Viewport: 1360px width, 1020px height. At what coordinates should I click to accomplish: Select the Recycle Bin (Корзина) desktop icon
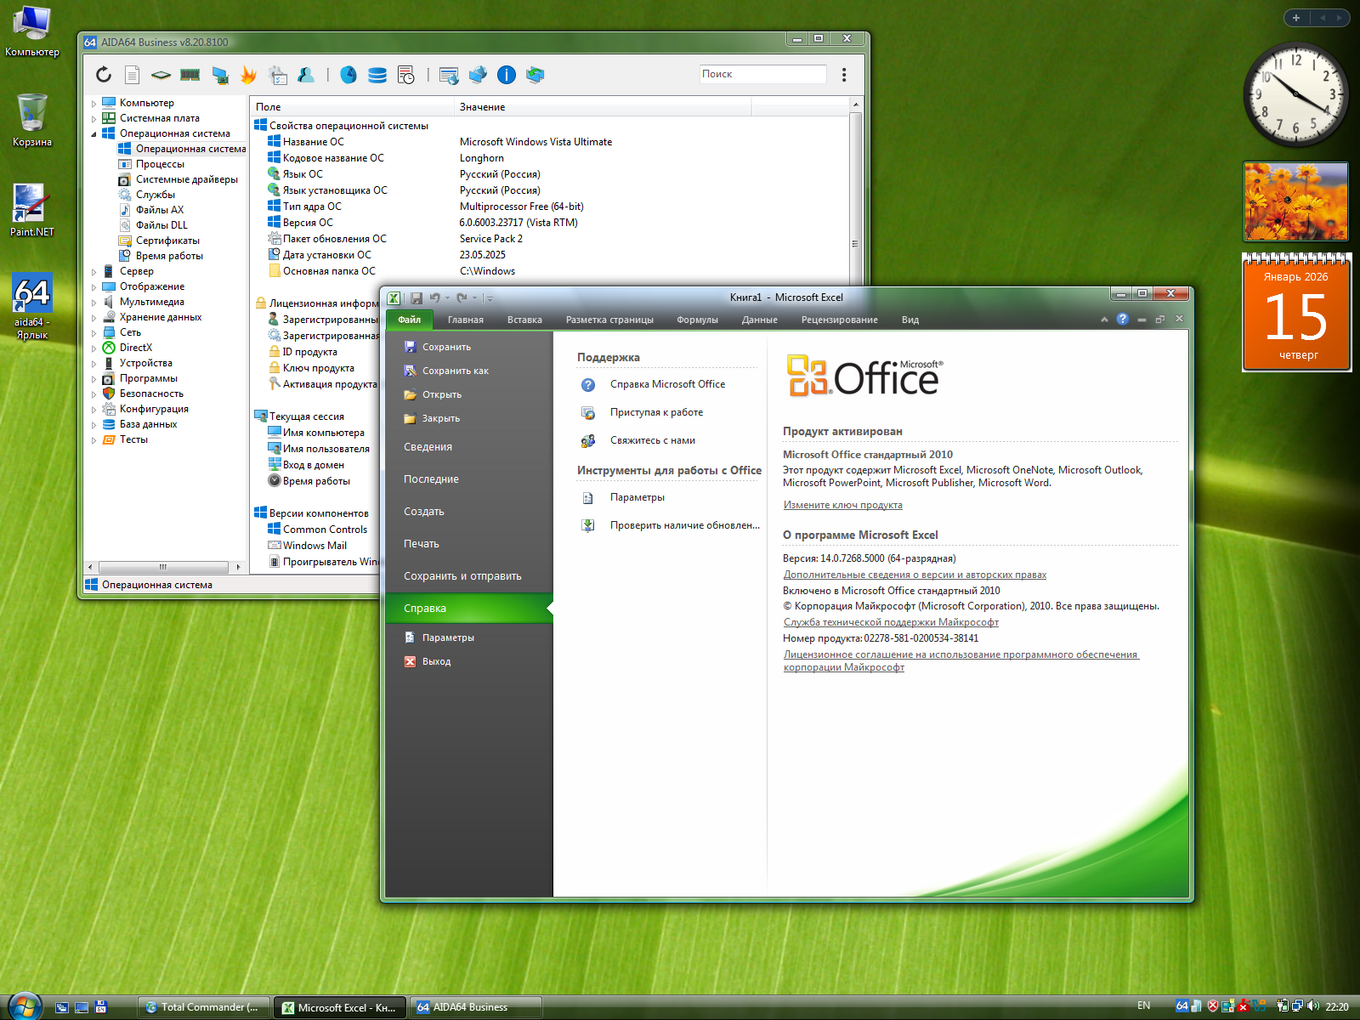tap(32, 120)
